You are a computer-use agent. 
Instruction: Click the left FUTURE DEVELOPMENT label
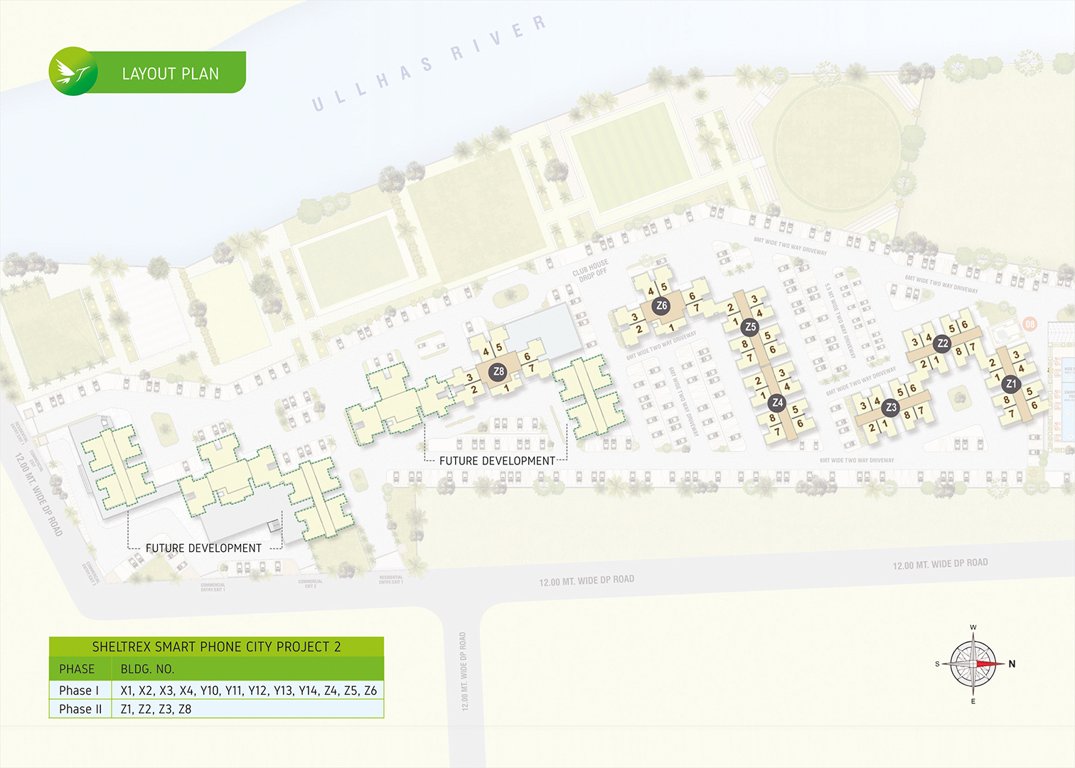[x=203, y=548]
